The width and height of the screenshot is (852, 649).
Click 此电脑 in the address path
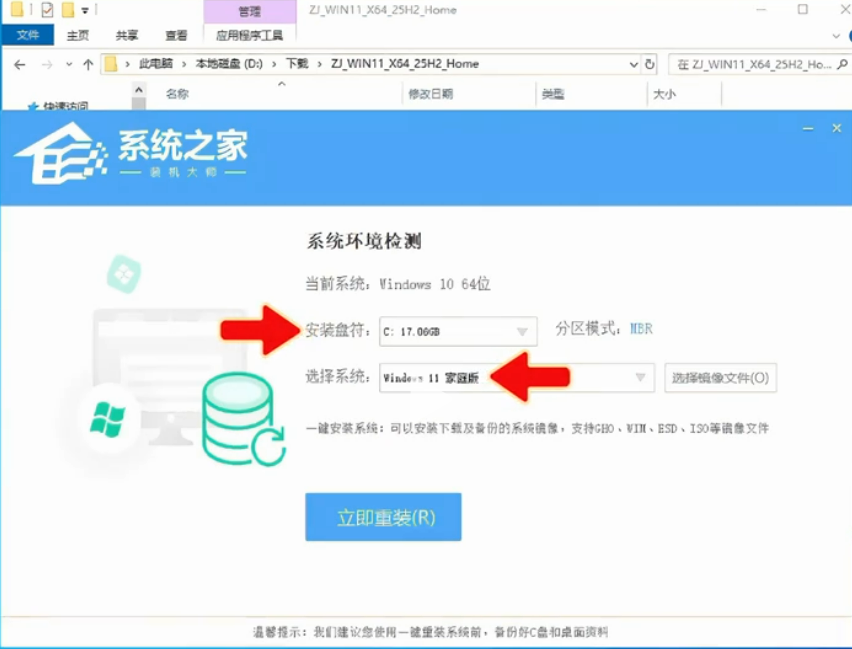pyautogui.click(x=155, y=64)
